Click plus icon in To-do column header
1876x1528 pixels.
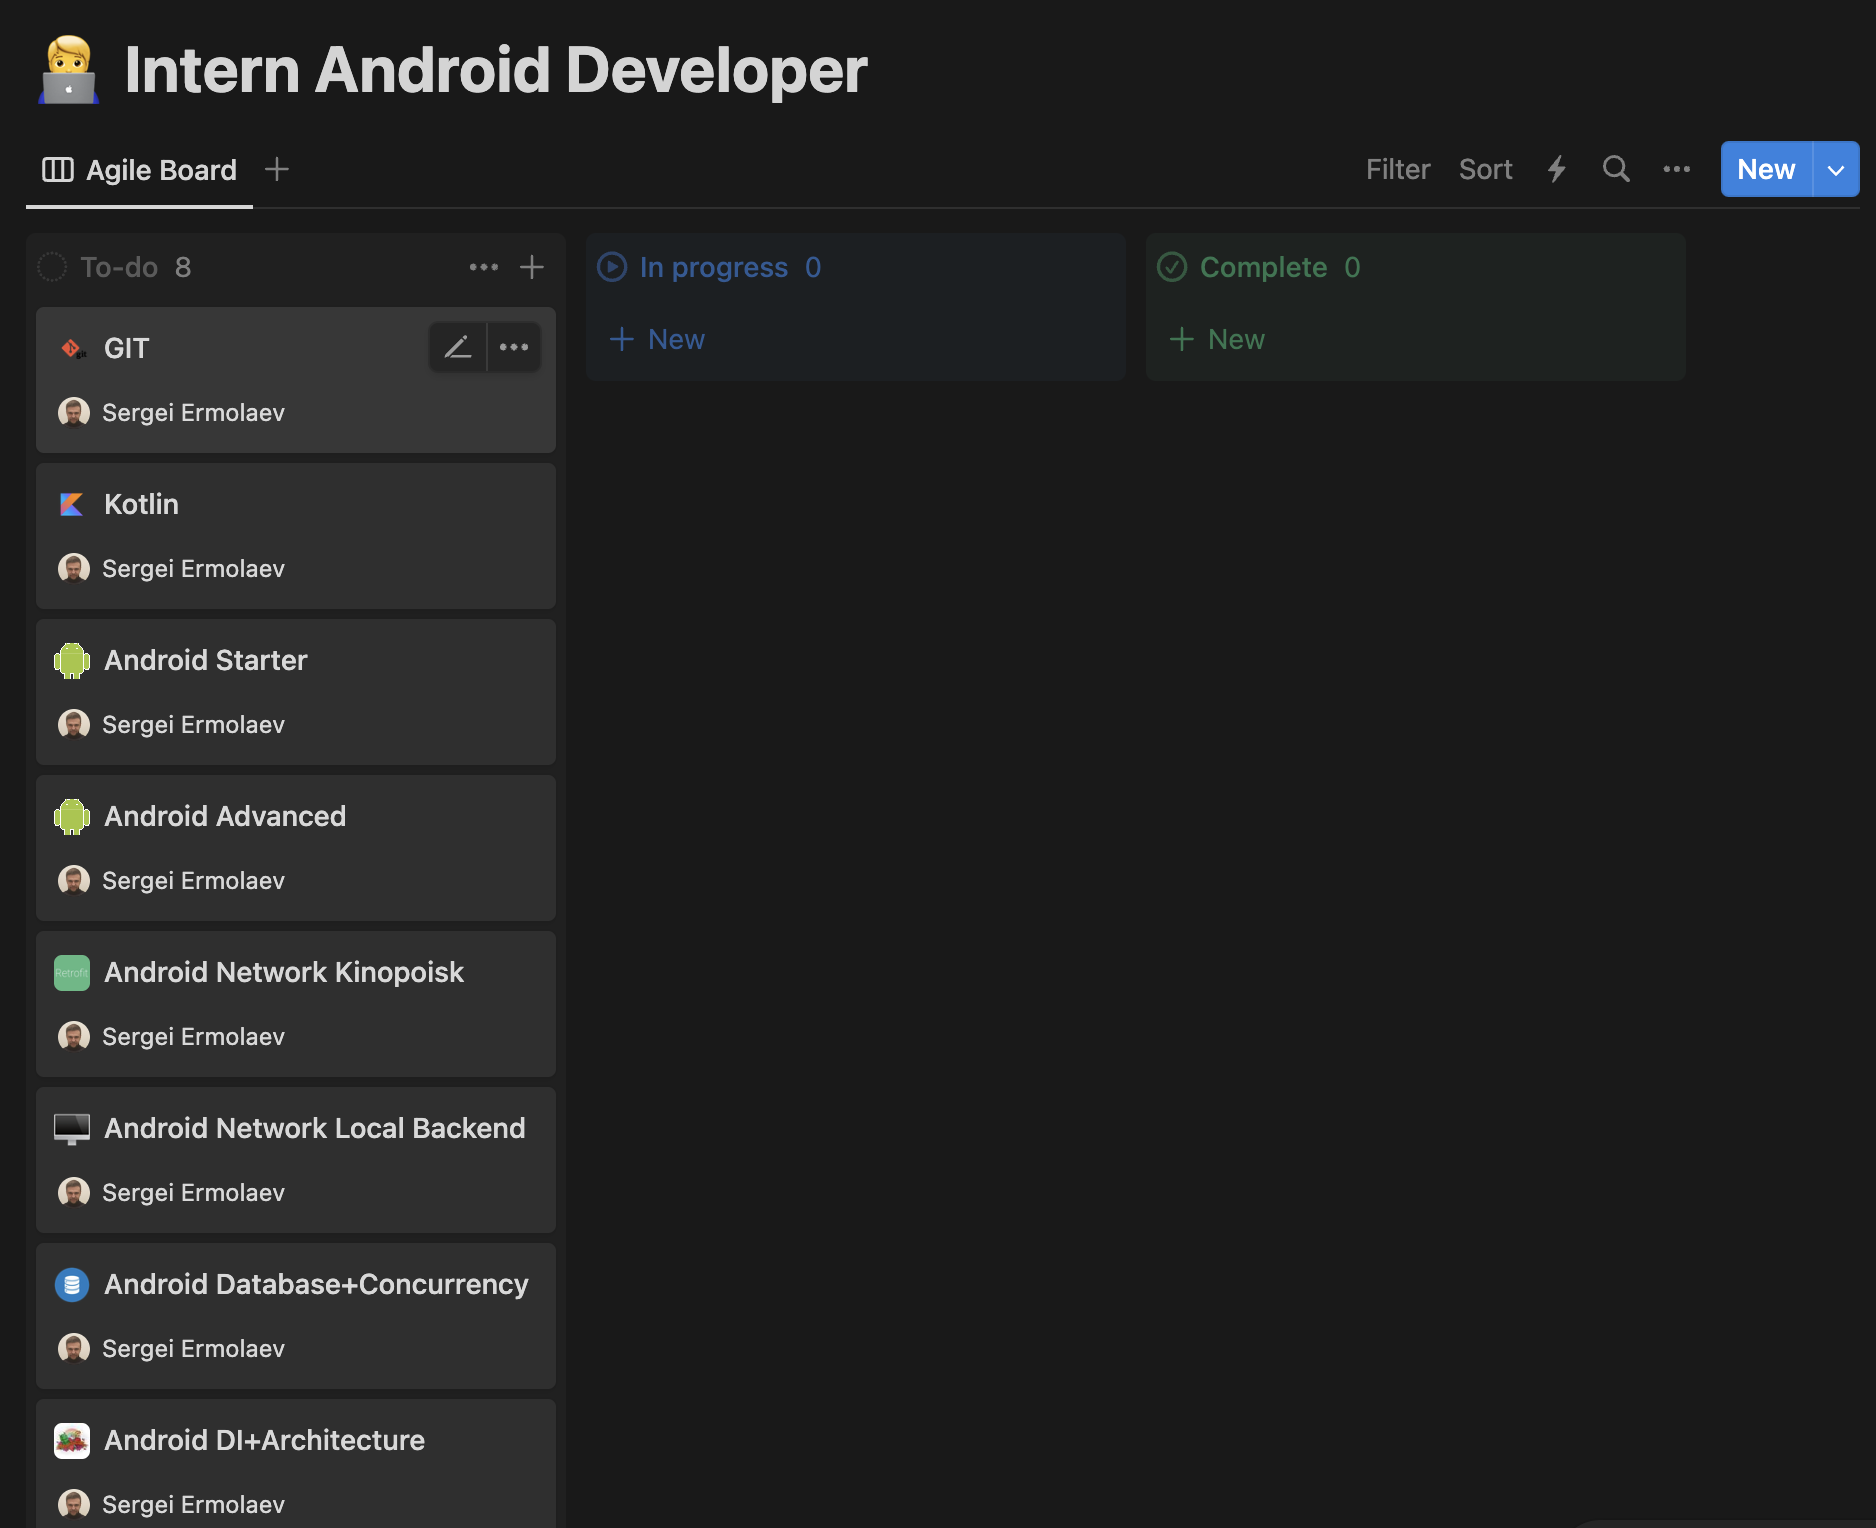click(532, 267)
